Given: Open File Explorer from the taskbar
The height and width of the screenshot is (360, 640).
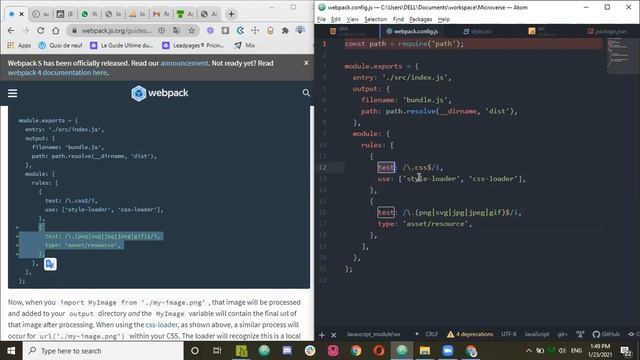Looking at the screenshot, I should 424,351.
